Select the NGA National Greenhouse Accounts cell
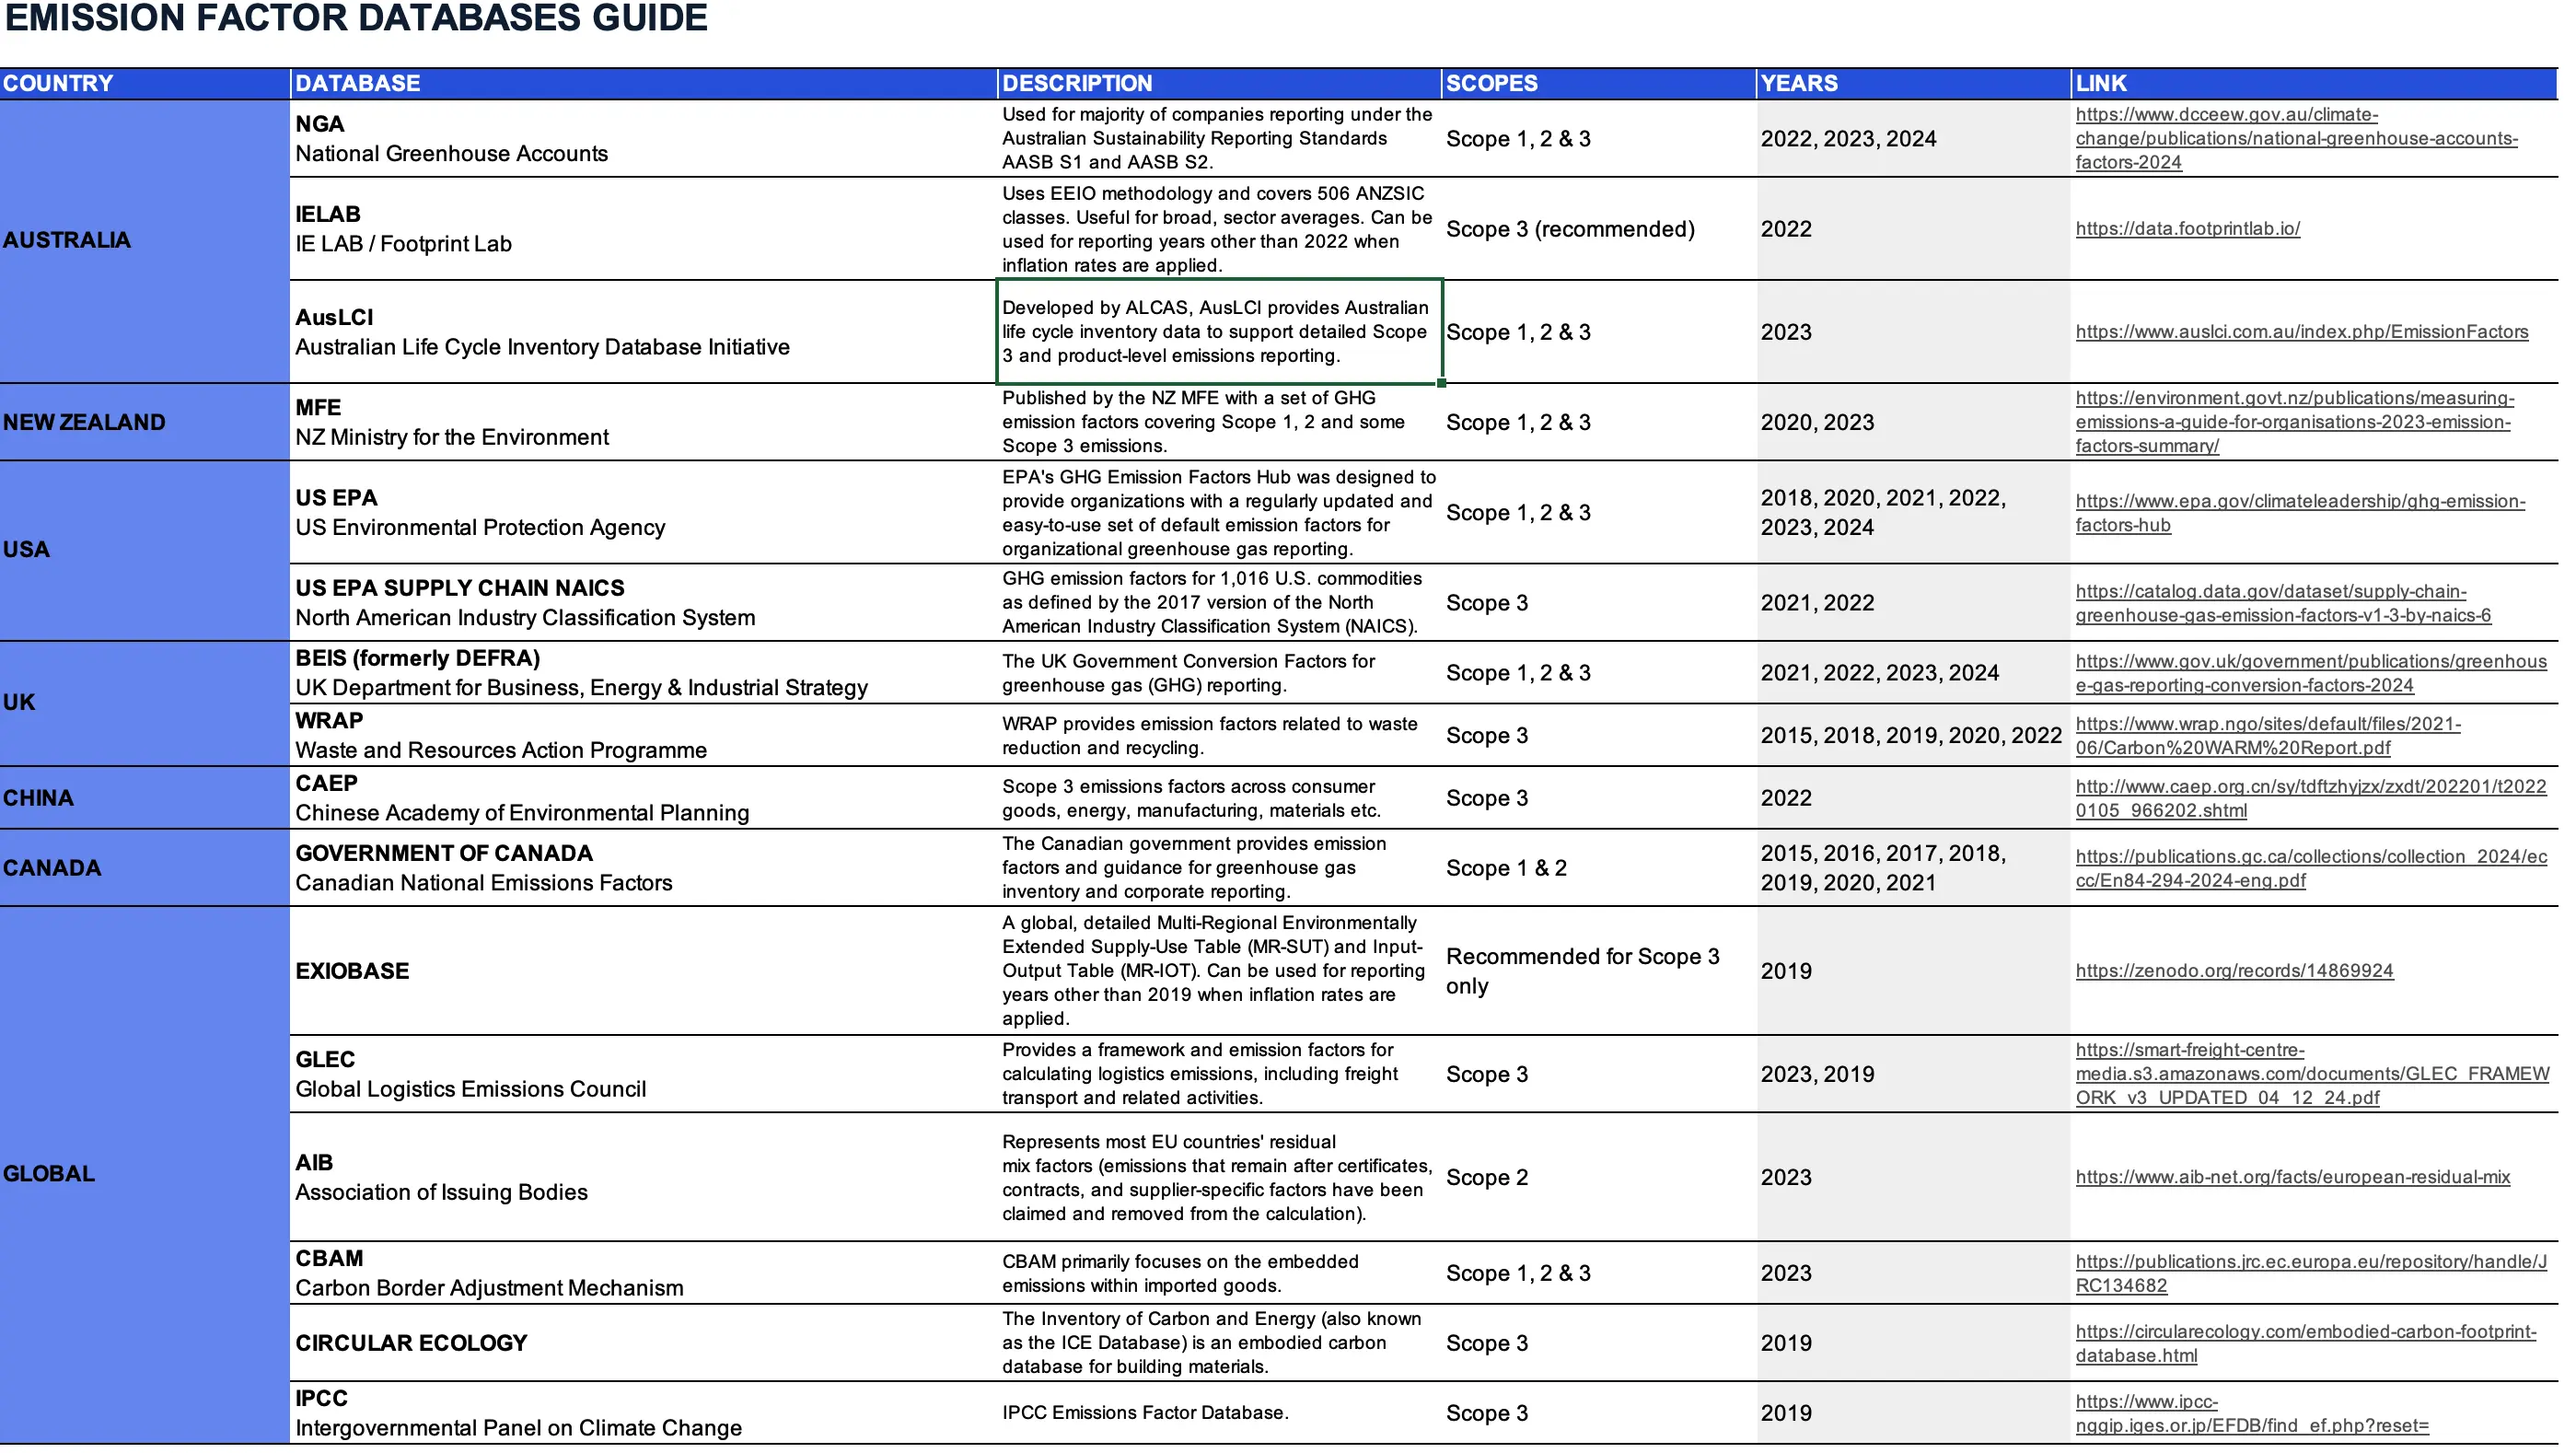Image resolution: width=2576 pixels, height=1453 pixels. (x=644, y=138)
